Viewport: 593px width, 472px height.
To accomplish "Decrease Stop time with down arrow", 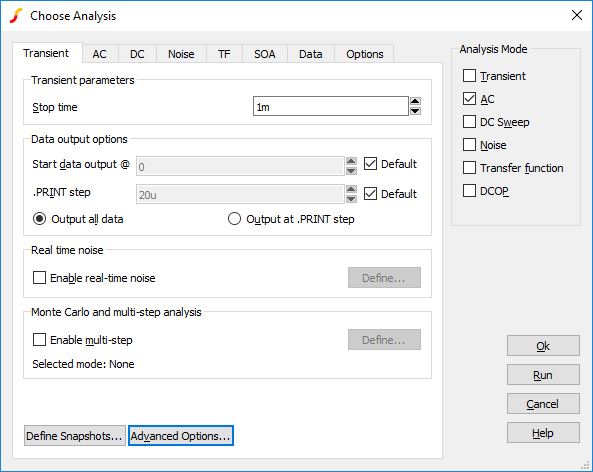I will [415, 111].
